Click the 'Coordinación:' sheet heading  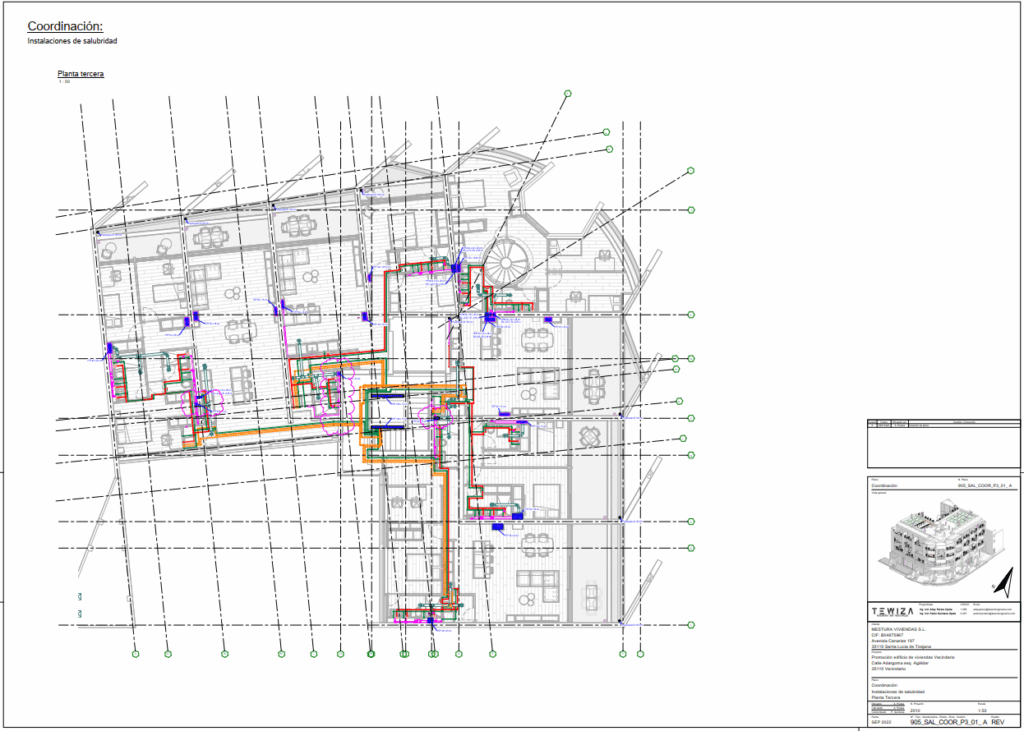tap(64, 26)
